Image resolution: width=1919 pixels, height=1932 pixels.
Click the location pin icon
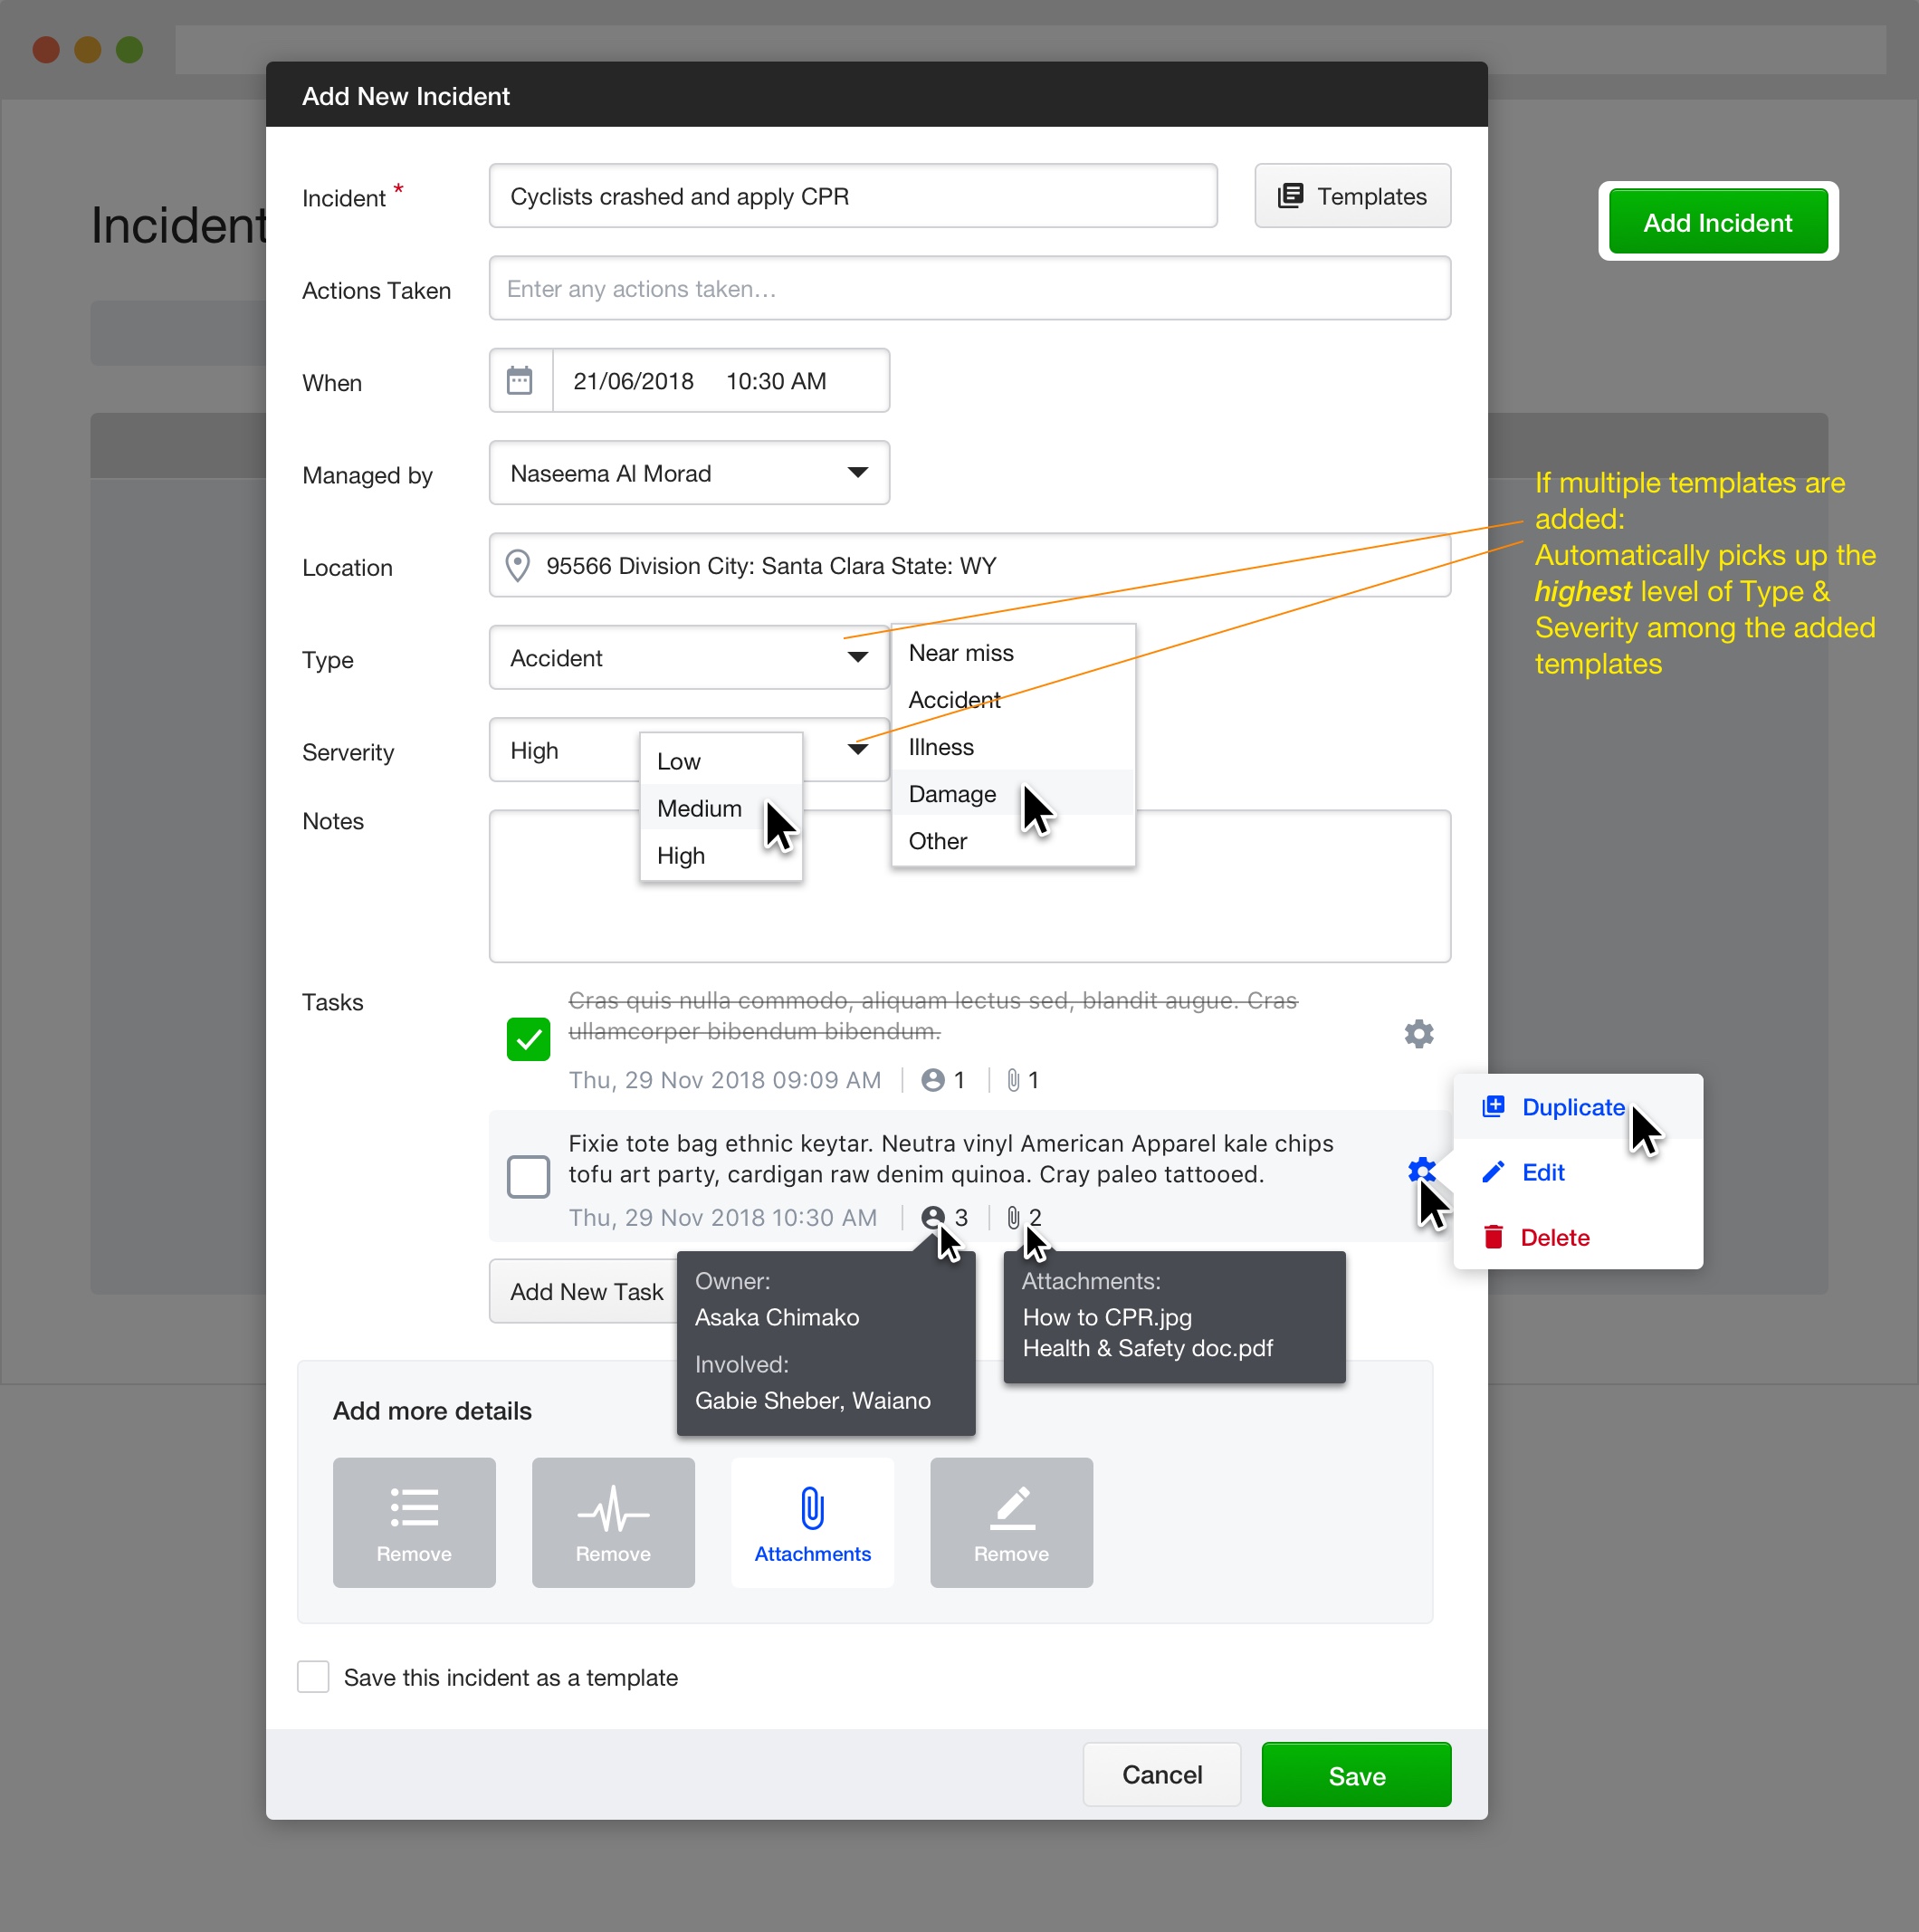point(520,564)
